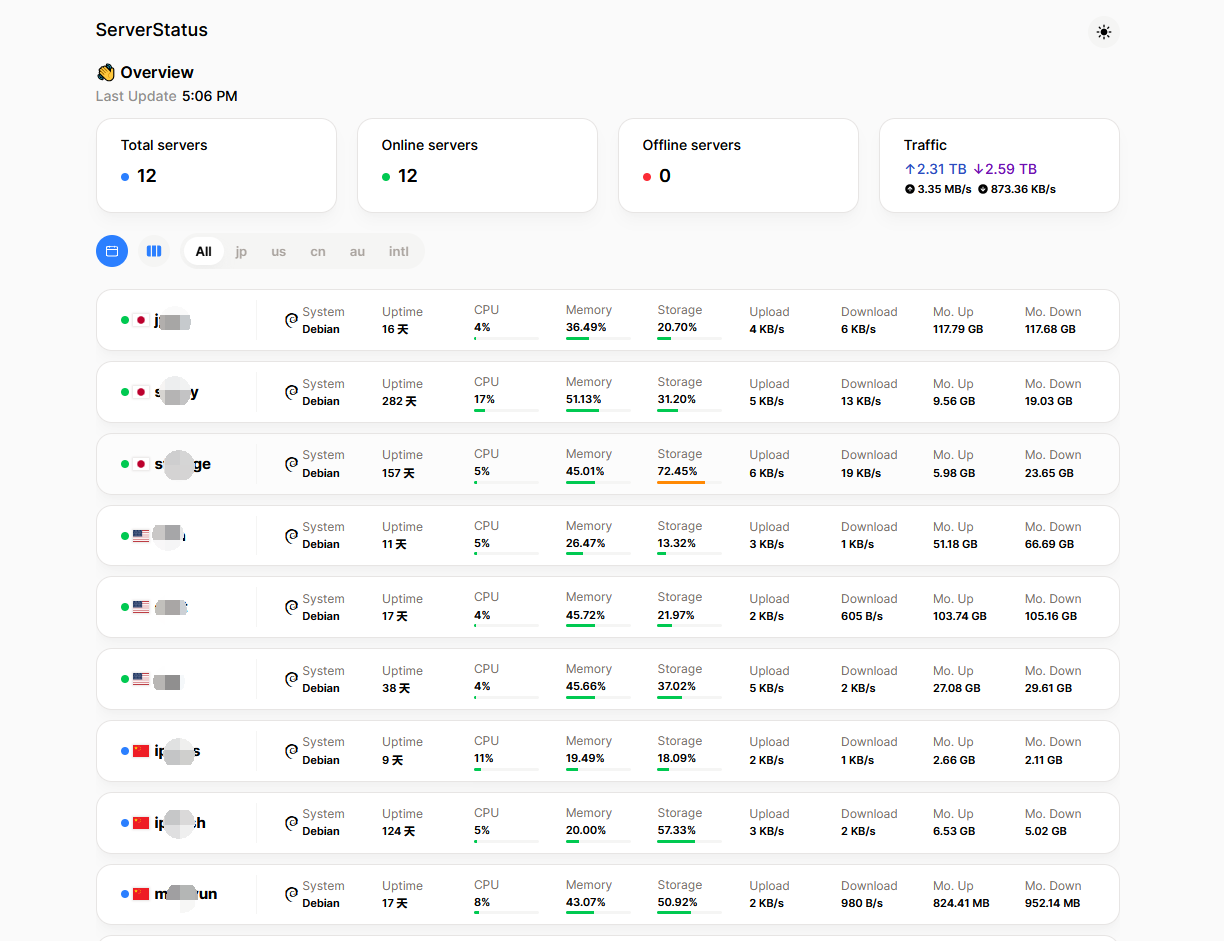Click the upload speed icon beside 3.35 MB/s
This screenshot has height=941, width=1224.
910,189
